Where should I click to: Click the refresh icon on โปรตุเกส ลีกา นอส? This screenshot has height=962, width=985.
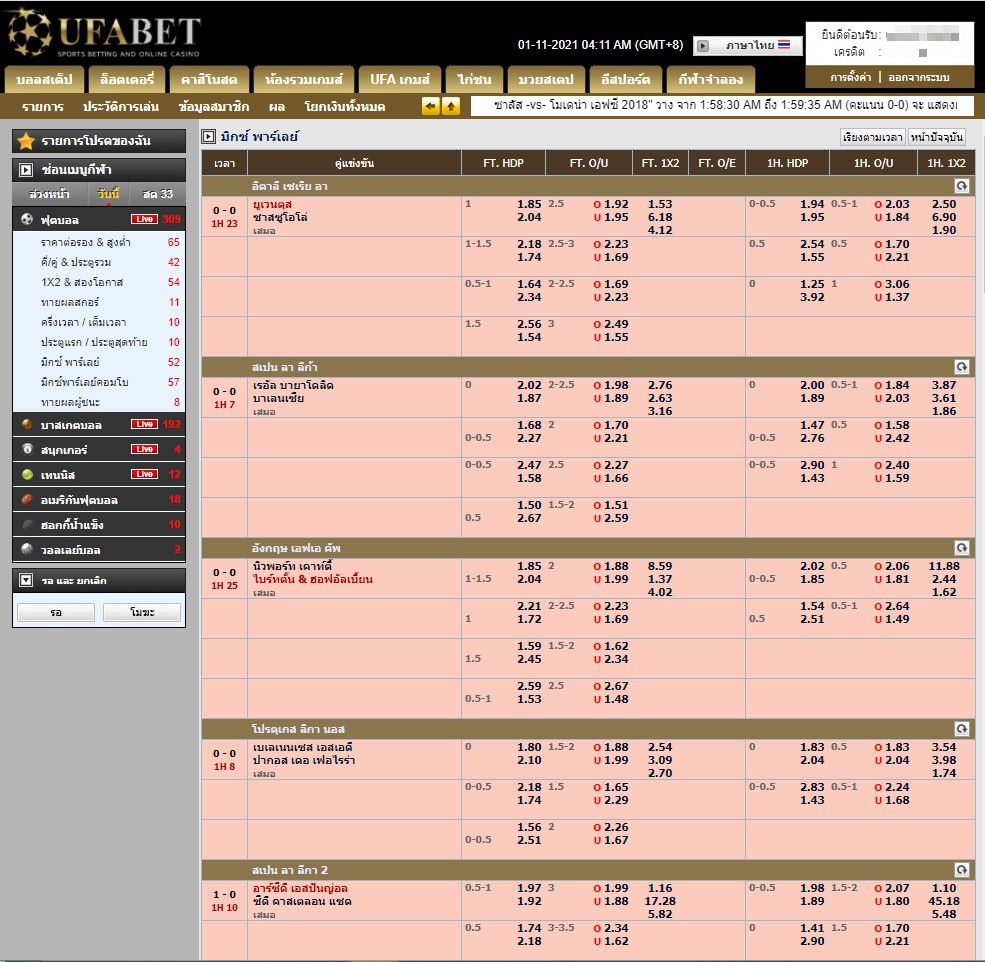click(x=962, y=729)
